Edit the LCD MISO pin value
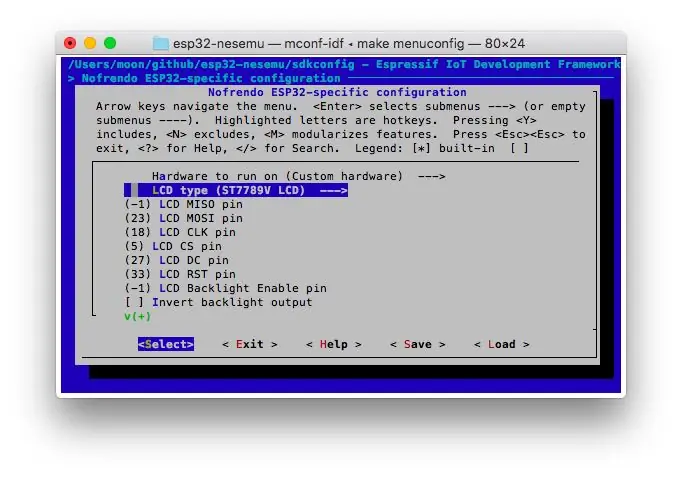The height and width of the screenshot is (478, 682). click(x=184, y=204)
